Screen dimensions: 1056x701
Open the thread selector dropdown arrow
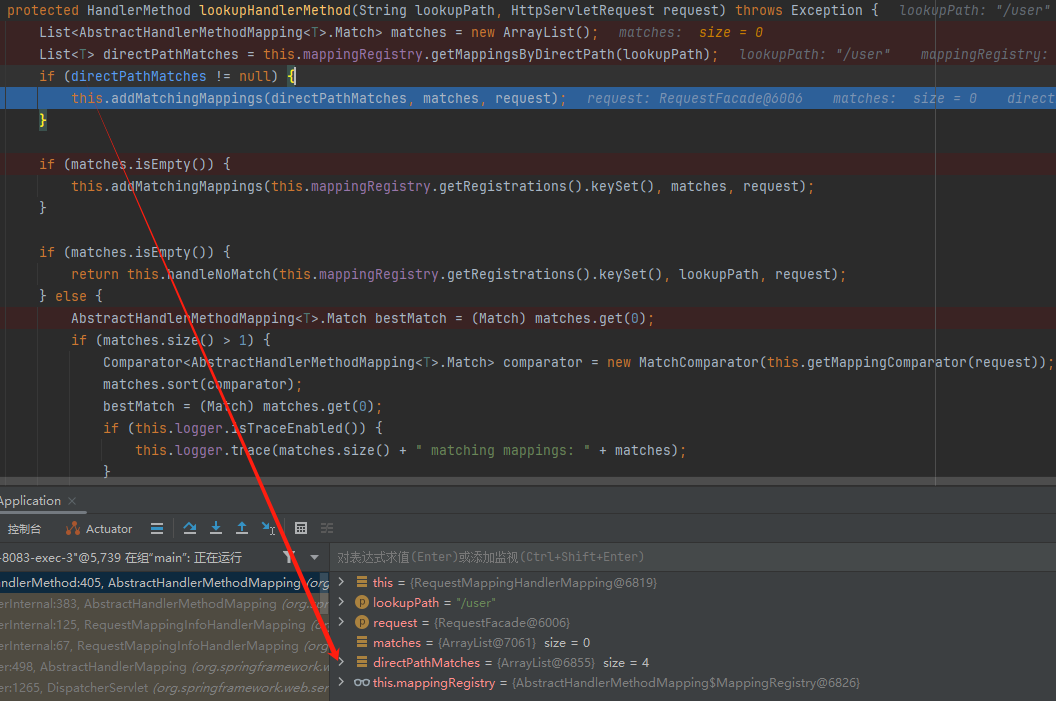(x=315, y=558)
